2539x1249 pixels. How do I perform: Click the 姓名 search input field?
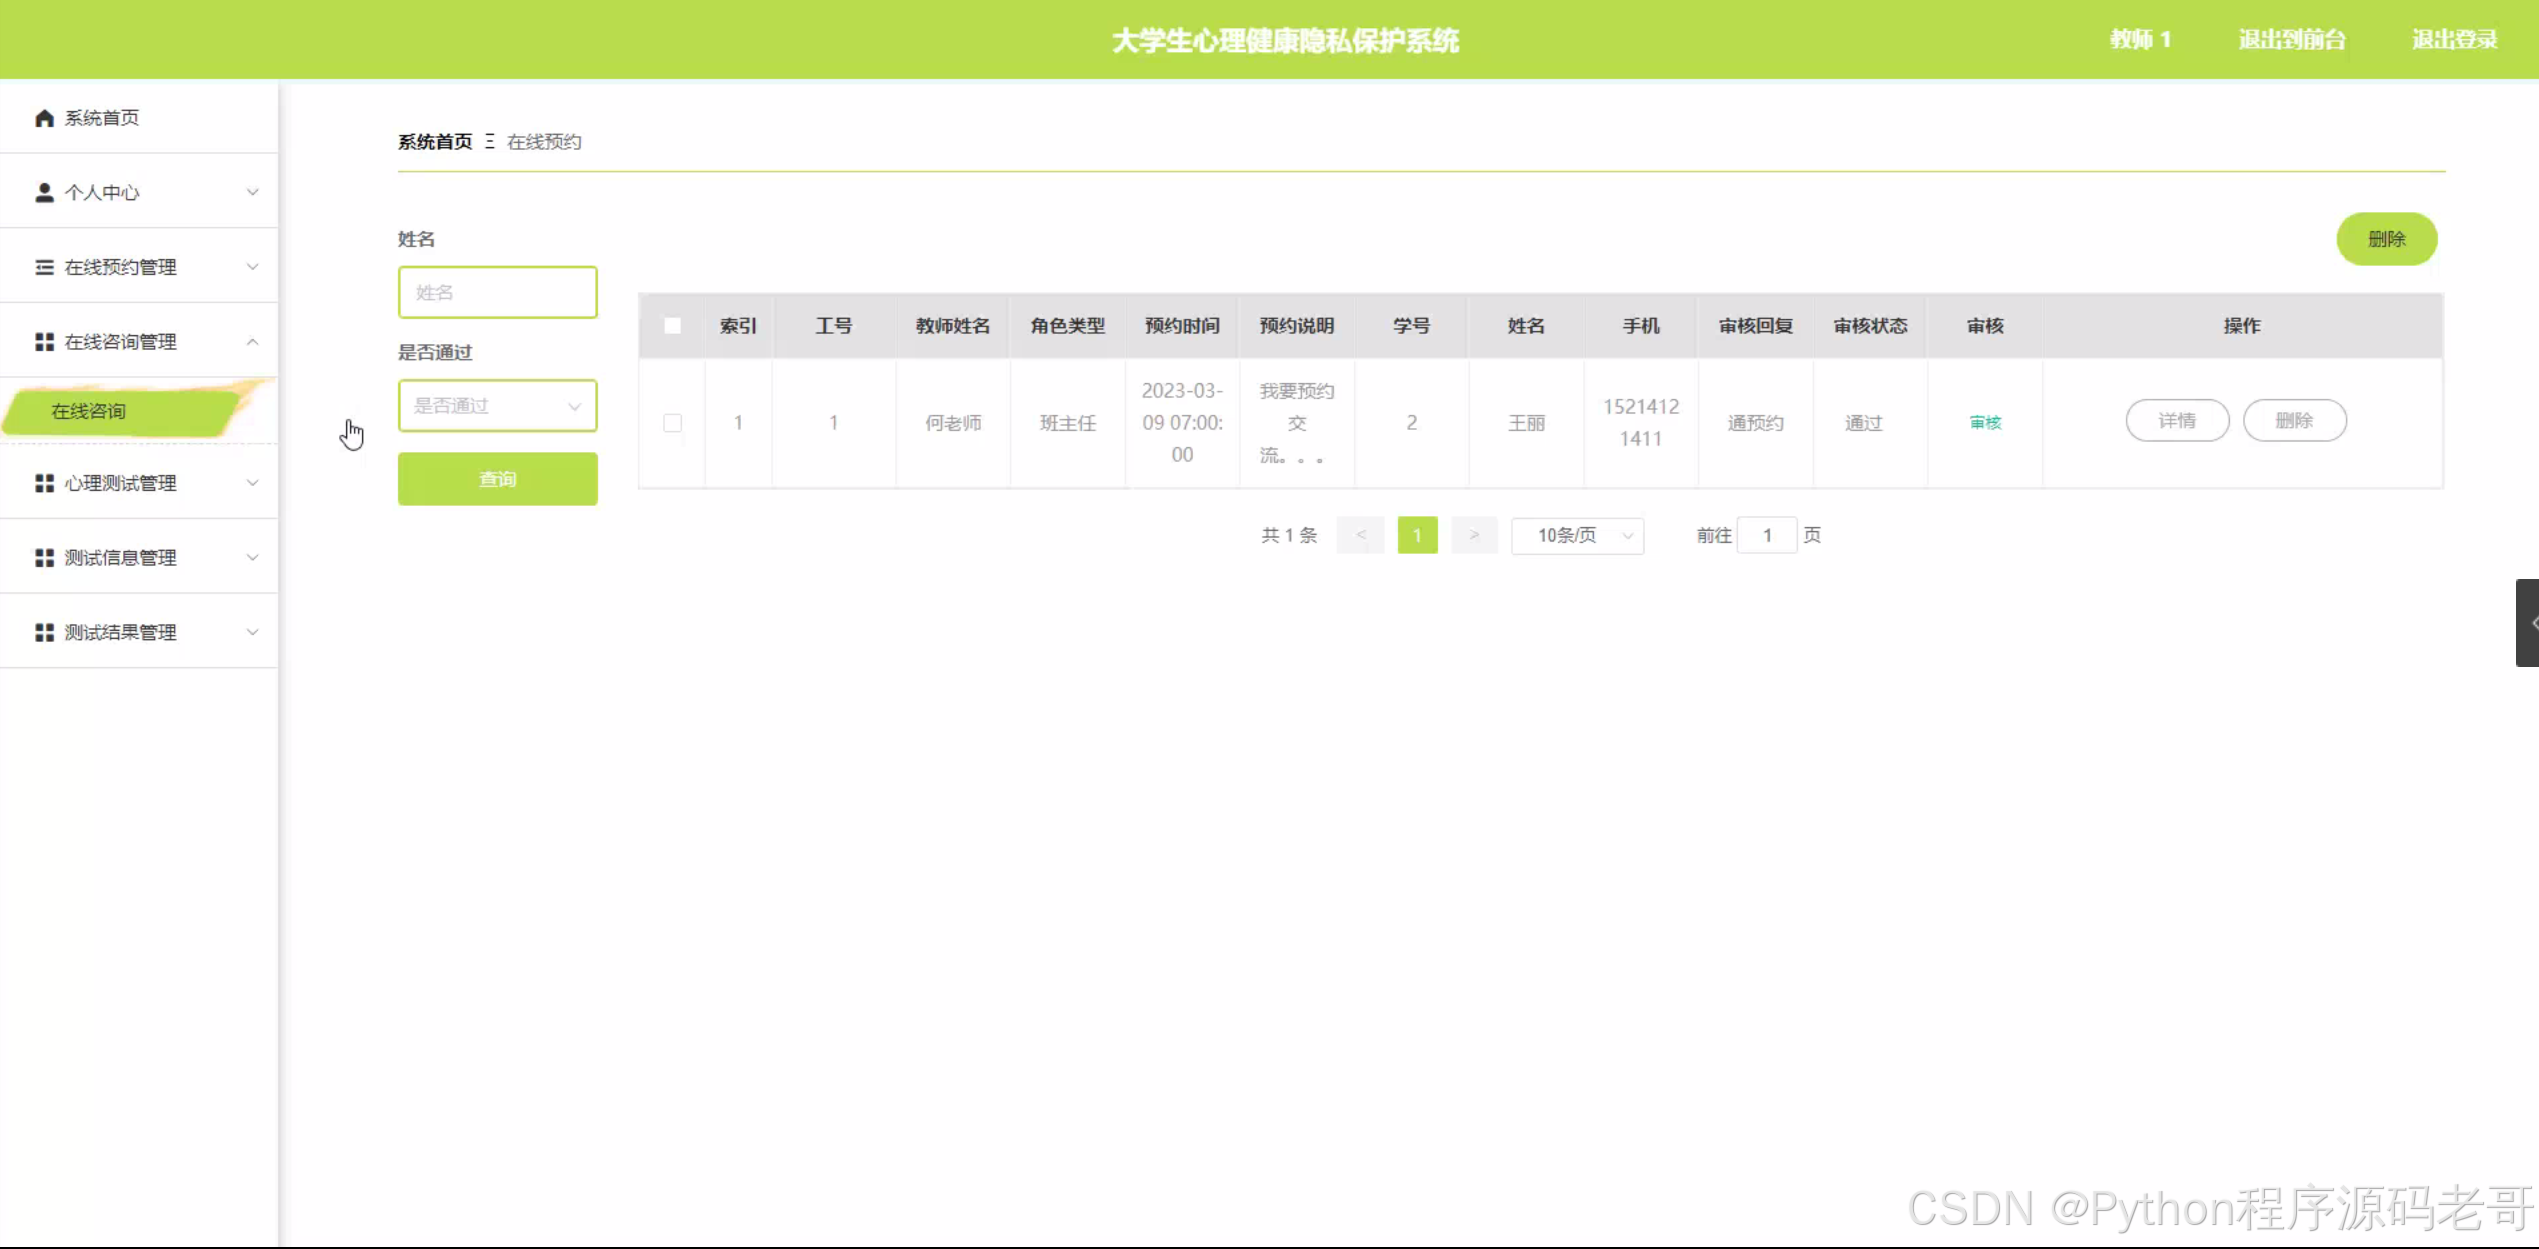pyautogui.click(x=497, y=292)
